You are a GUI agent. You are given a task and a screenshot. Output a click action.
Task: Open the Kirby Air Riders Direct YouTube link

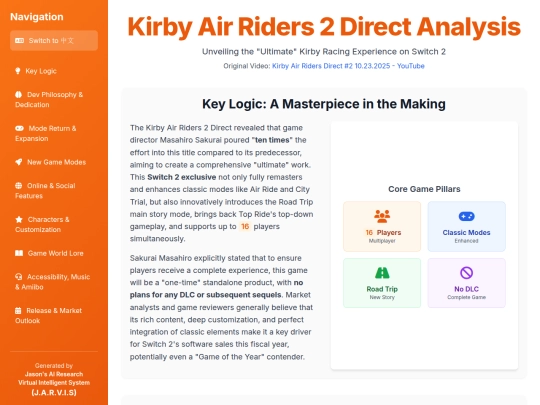click(348, 66)
